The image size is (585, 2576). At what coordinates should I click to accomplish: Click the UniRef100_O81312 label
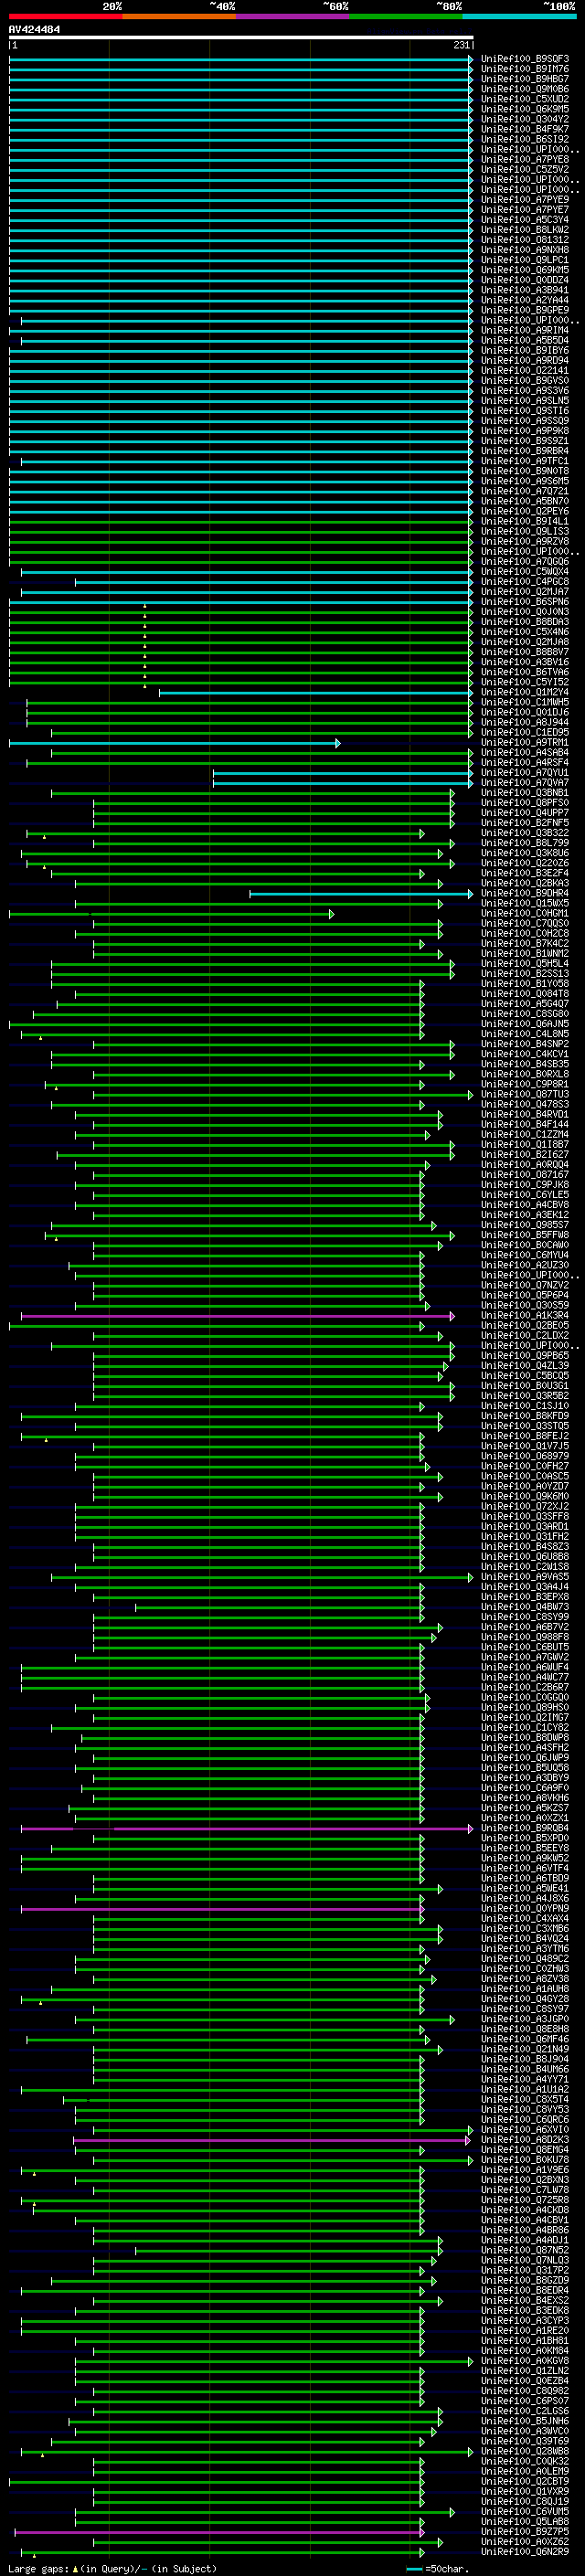pos(524,239)
